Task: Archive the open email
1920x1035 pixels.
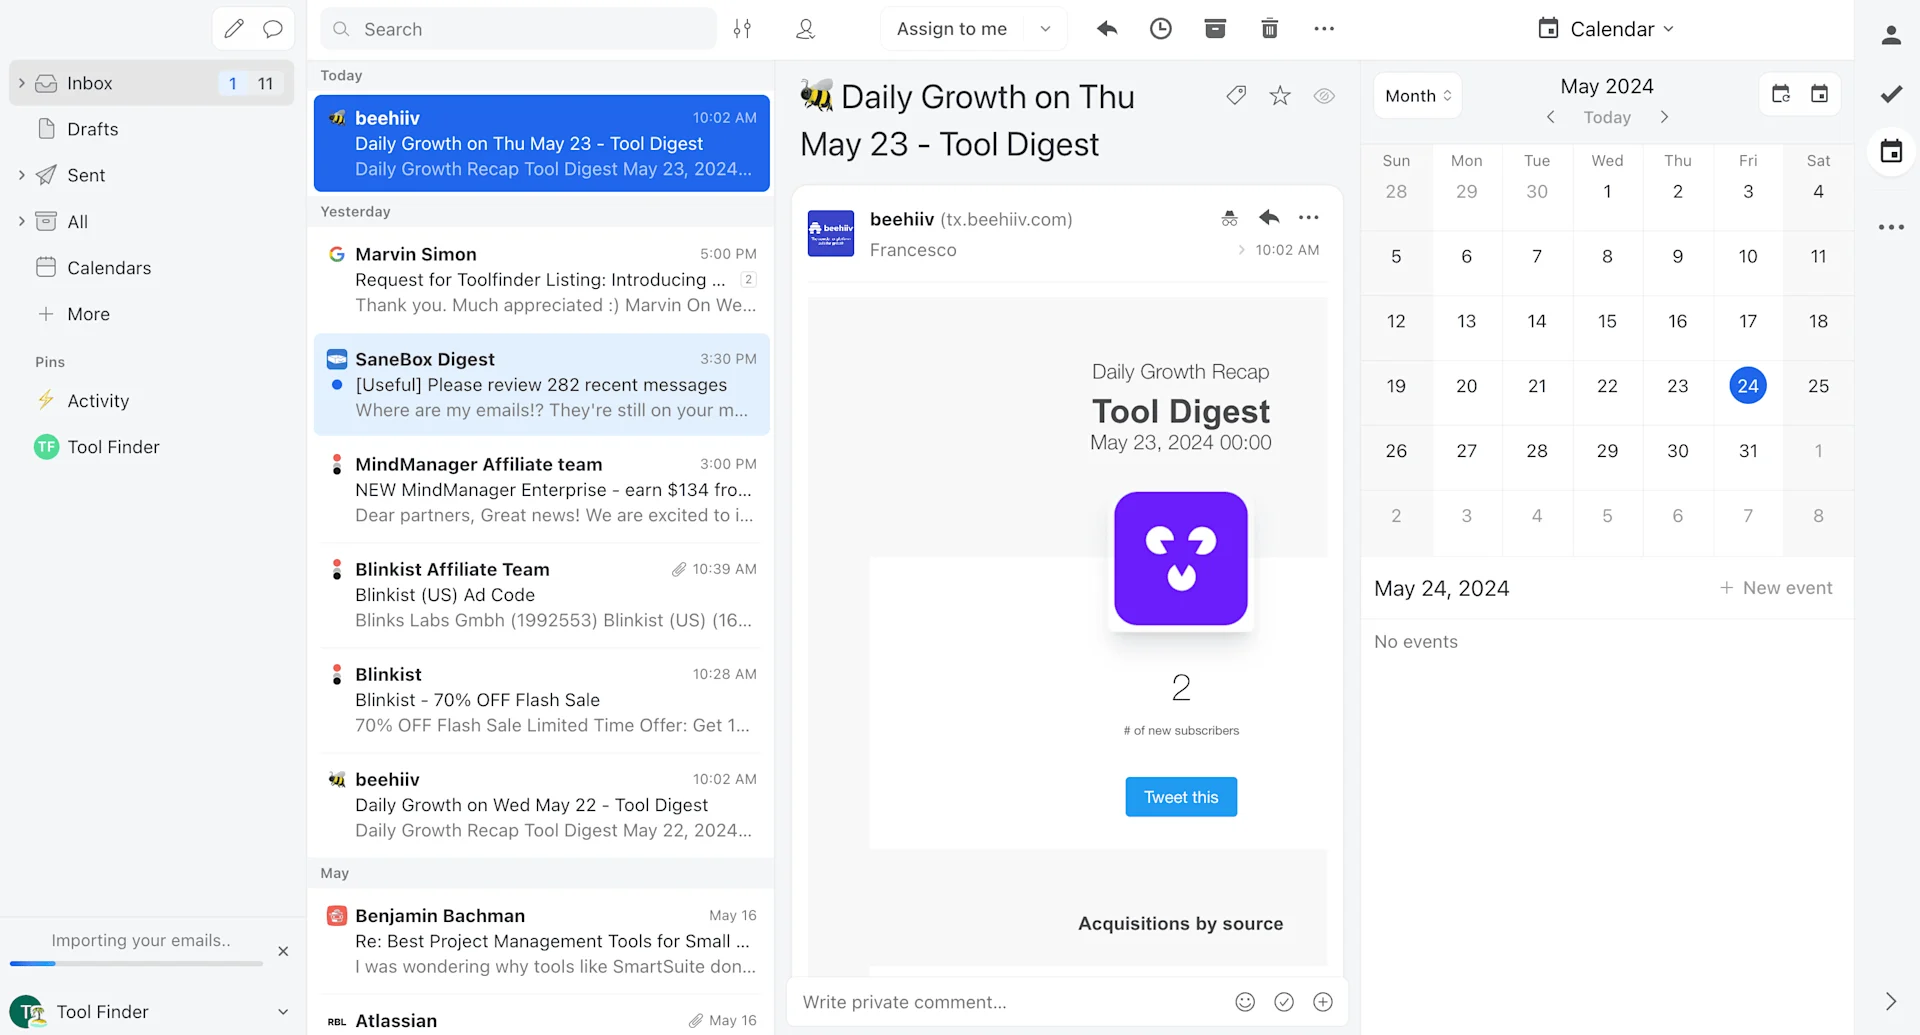Action: pyautogui.click(x=1215, y=28)
